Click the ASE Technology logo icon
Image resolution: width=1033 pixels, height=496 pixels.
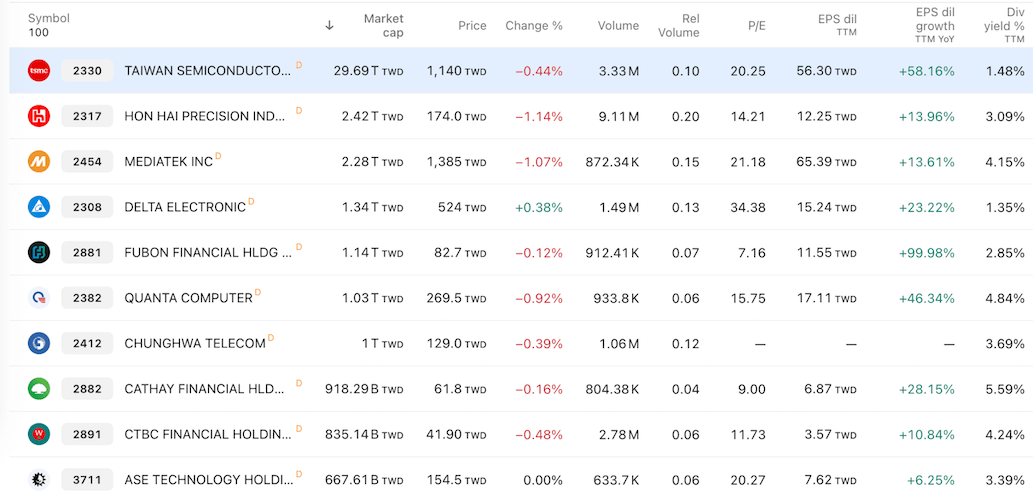point(38,480)
